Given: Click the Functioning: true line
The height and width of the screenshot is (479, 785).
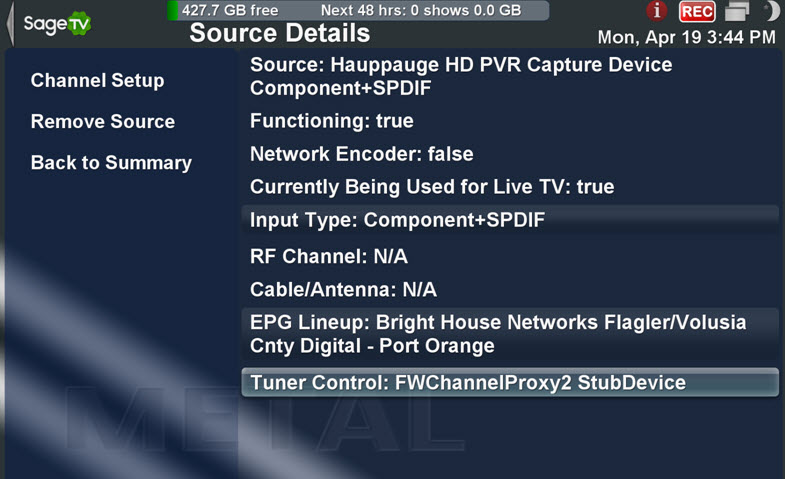Looking at the screenshot, I should (331, 121).
